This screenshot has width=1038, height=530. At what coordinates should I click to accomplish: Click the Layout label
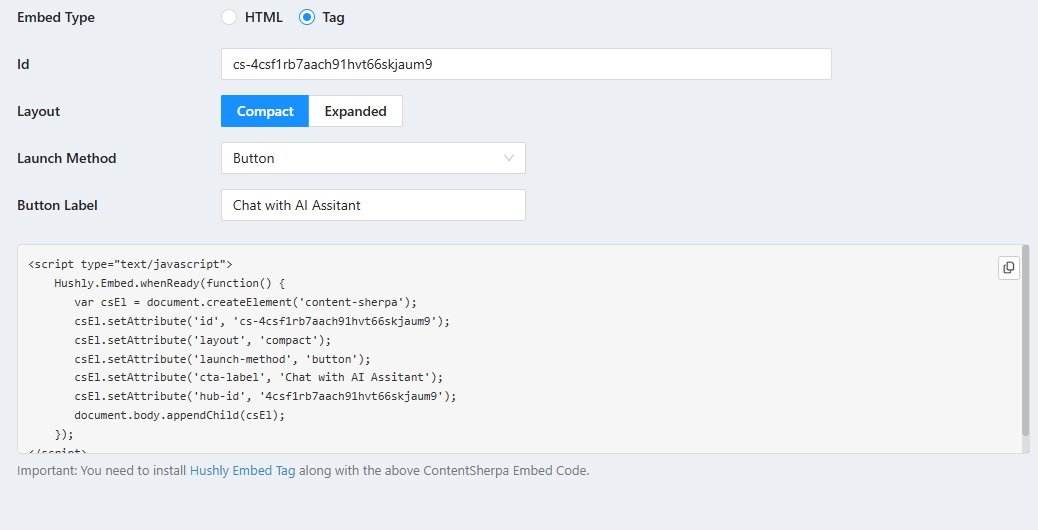pyautogui.click(x=38, y=111)
